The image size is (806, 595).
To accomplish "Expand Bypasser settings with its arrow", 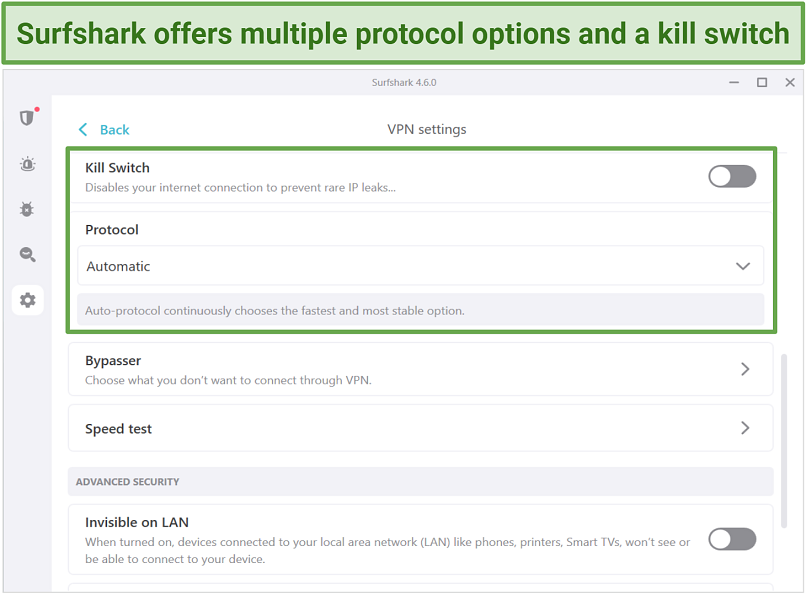I will click(745, 369).
